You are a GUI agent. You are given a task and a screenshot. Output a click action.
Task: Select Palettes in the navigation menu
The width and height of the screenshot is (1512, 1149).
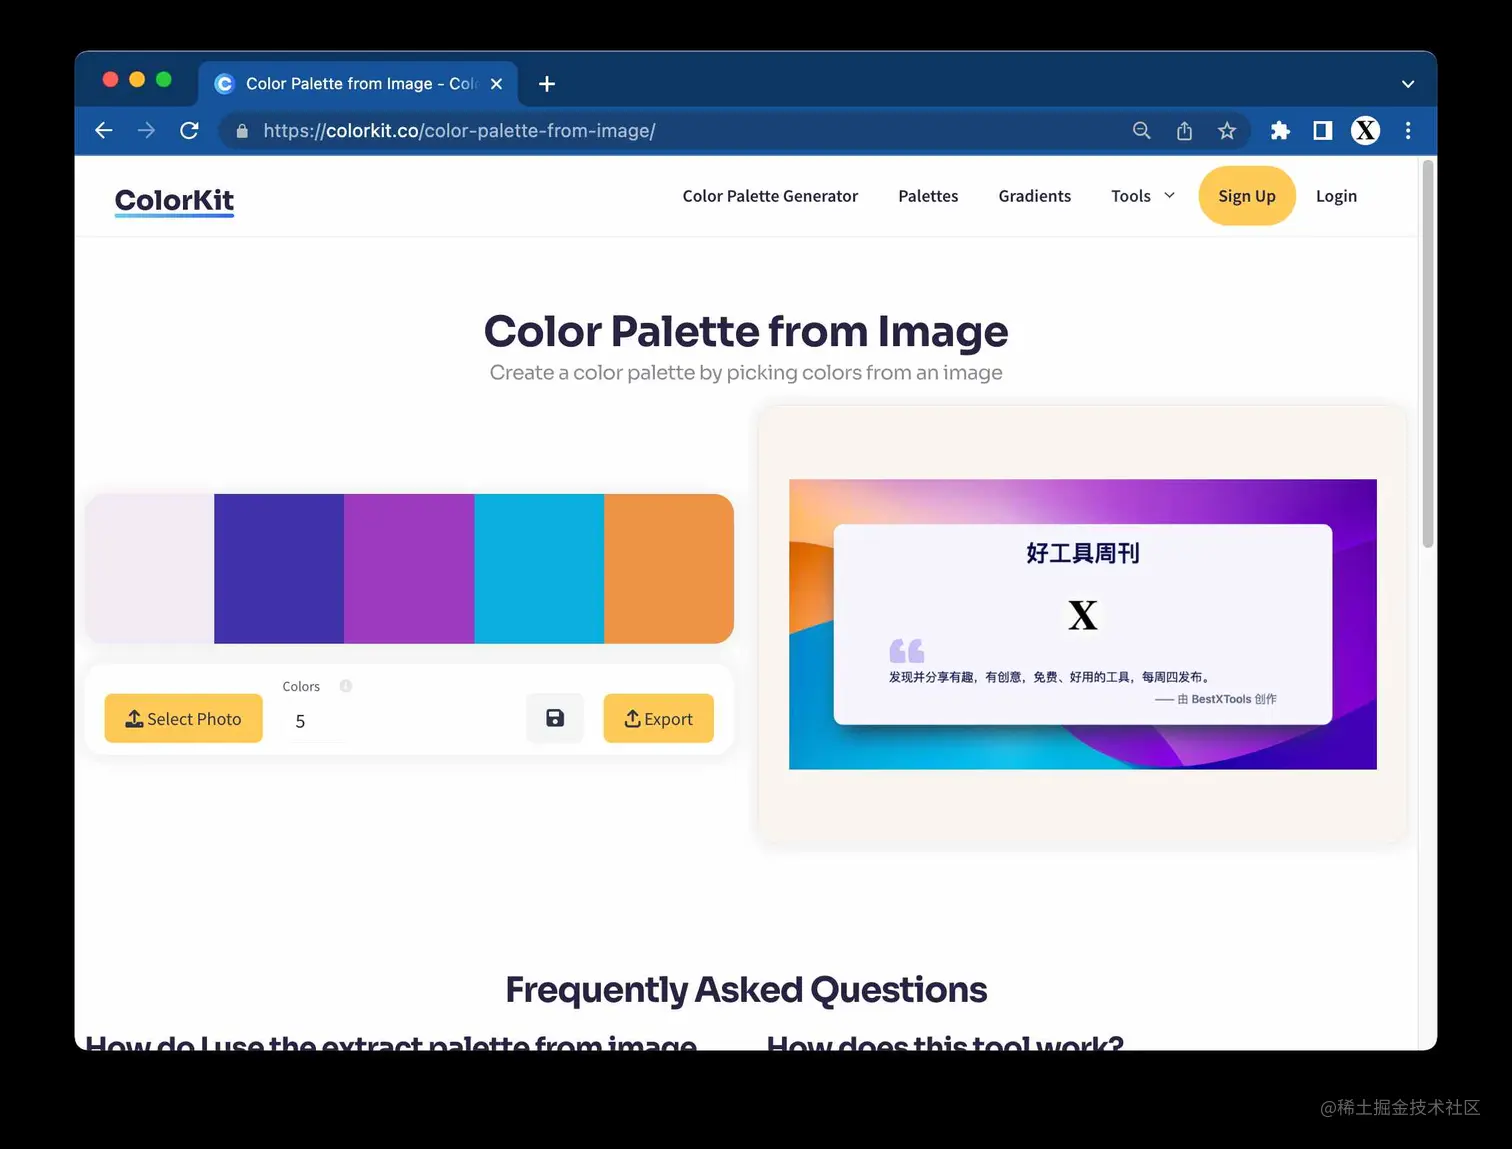pyautogui.click(x=928, y=196)
